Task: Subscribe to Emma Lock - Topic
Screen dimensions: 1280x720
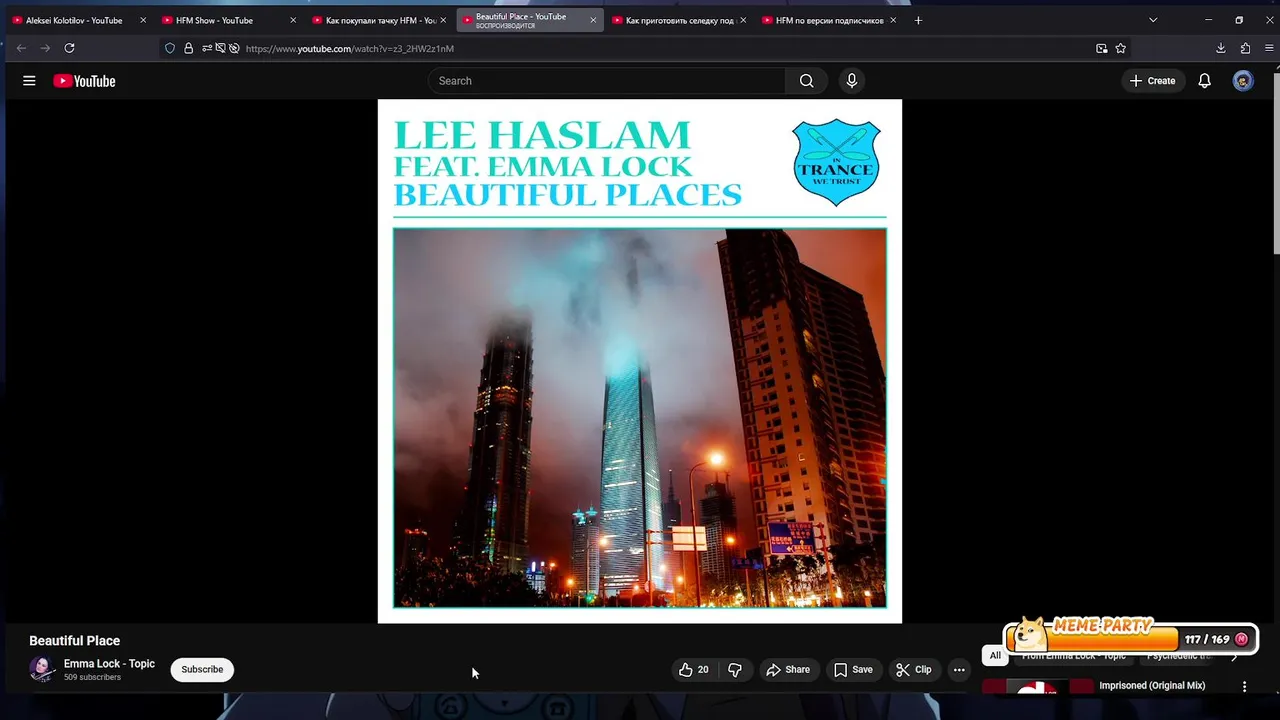Action: [x=202, y=670]
